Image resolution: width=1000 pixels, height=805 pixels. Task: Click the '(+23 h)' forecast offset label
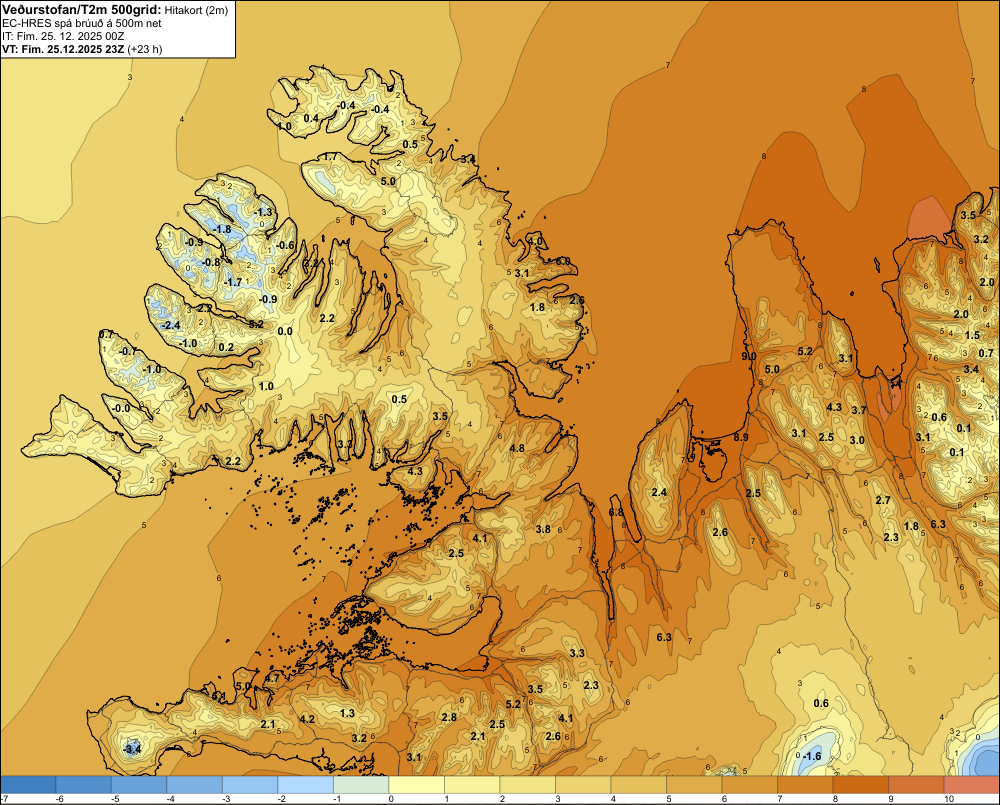click(x=145, y=49)
